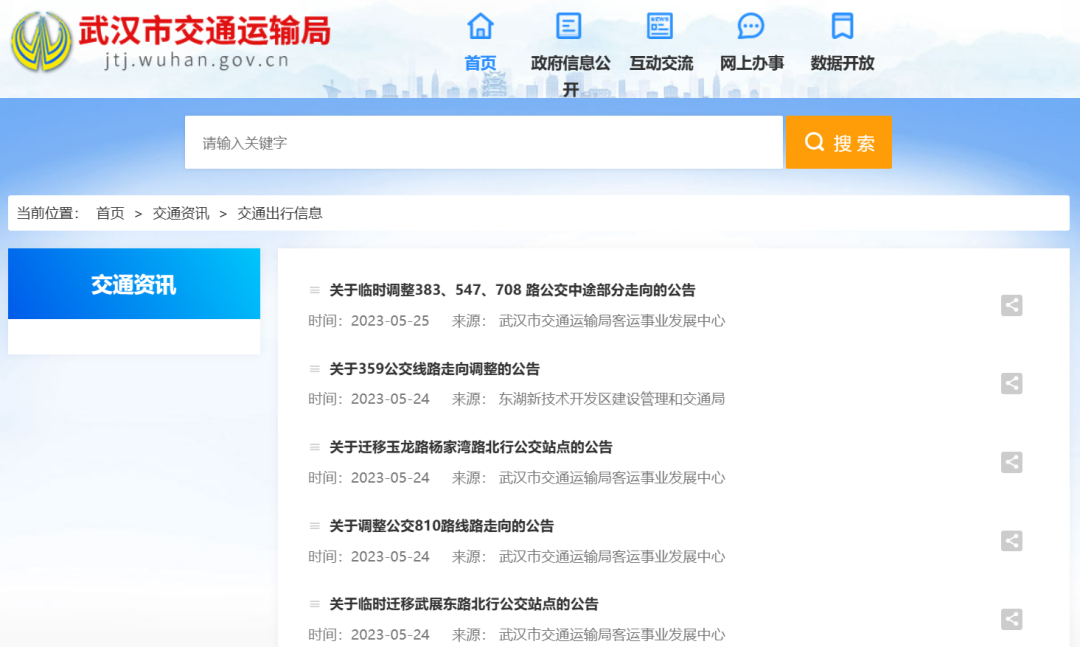The image size is (1080, 647).
Task: Click the share icon for the 810路 adjustment notice
Action: pyautogui.click(x=1012, y=541)
